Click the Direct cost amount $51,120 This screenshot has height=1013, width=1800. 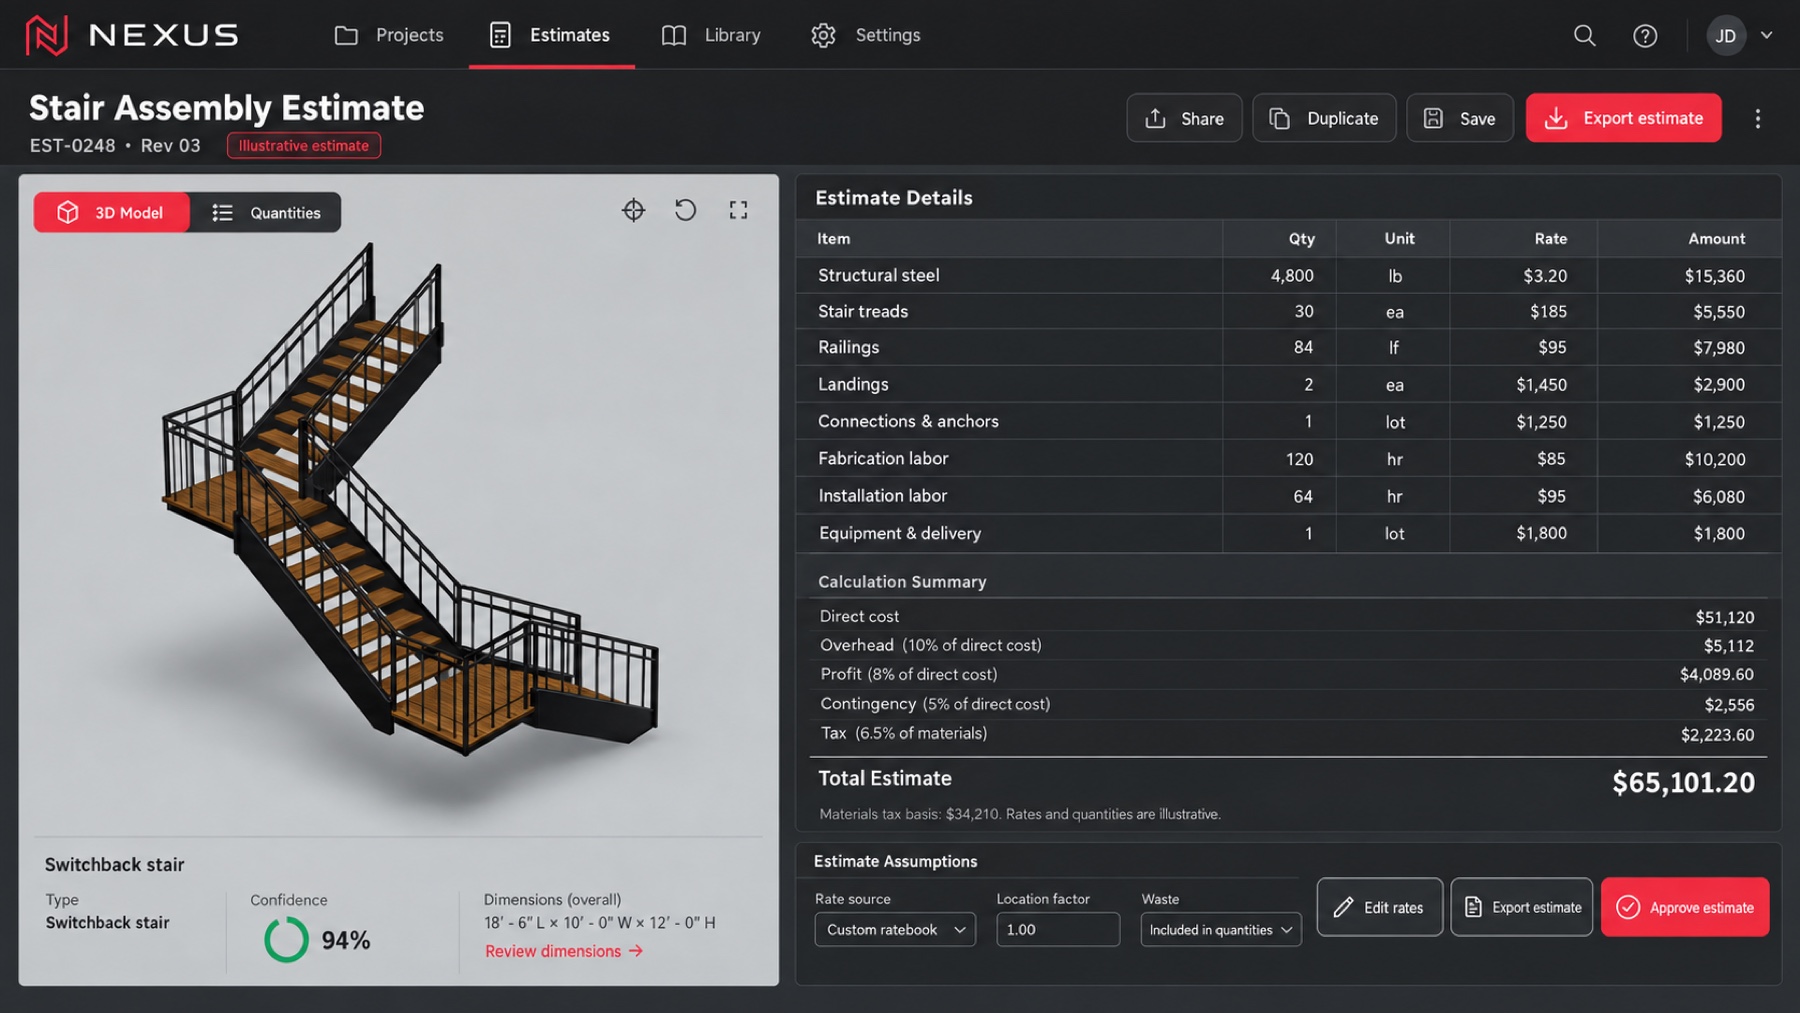1724,617
